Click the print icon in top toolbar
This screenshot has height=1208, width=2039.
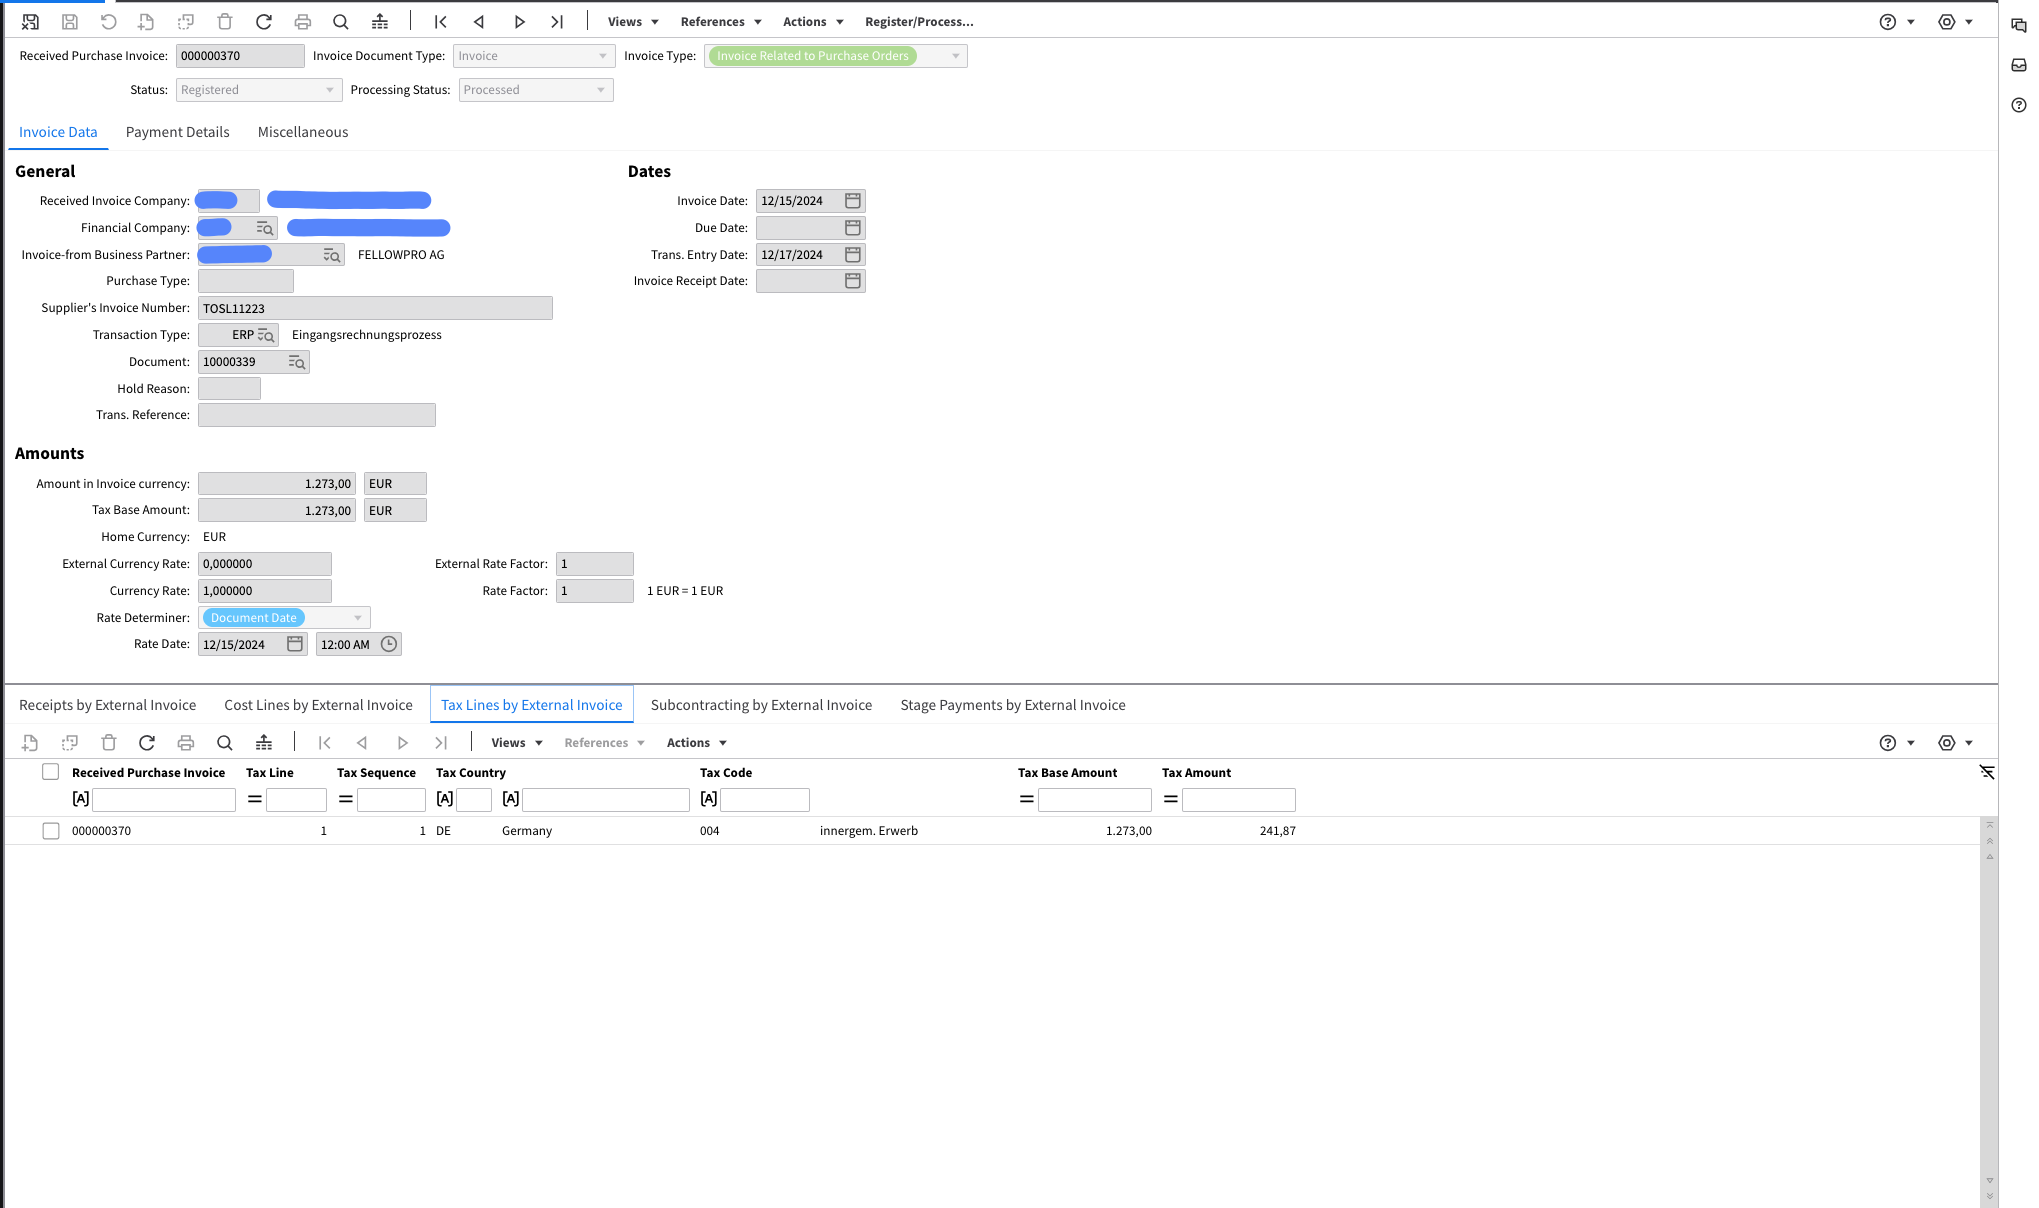click(x=303, y=22)
